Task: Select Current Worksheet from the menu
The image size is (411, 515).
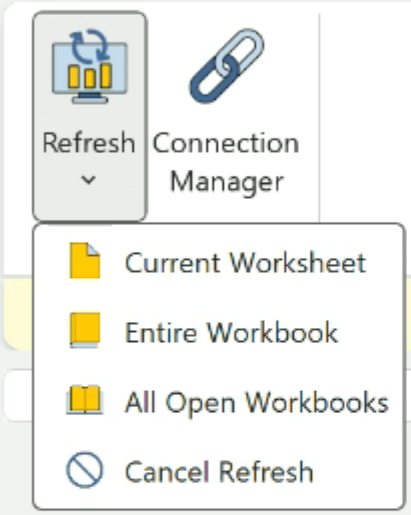Action: [218, 262]
